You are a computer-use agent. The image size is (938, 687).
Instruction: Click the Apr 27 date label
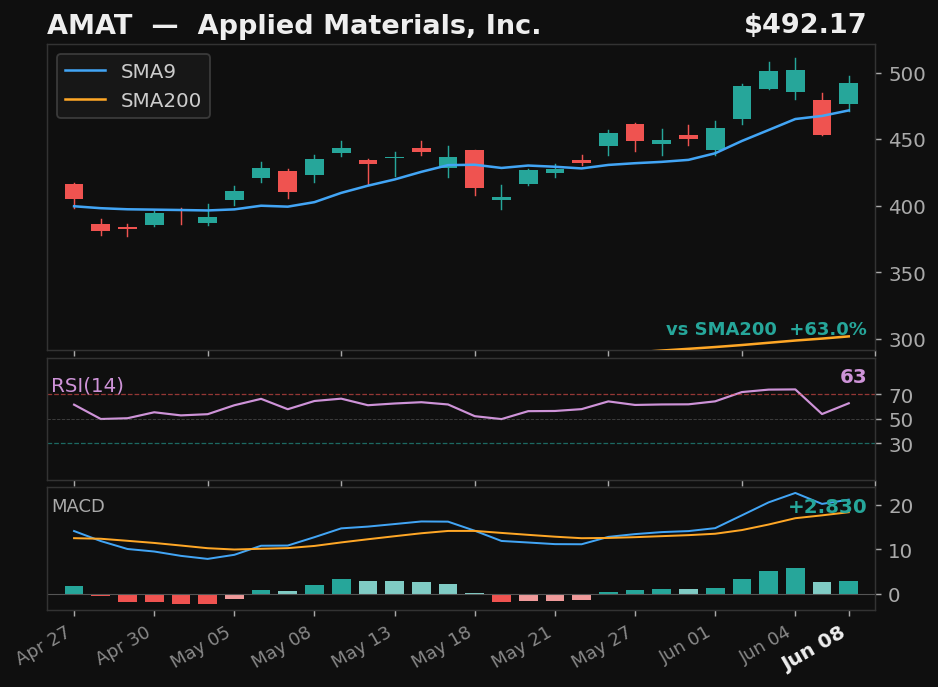tap(44, 646)
